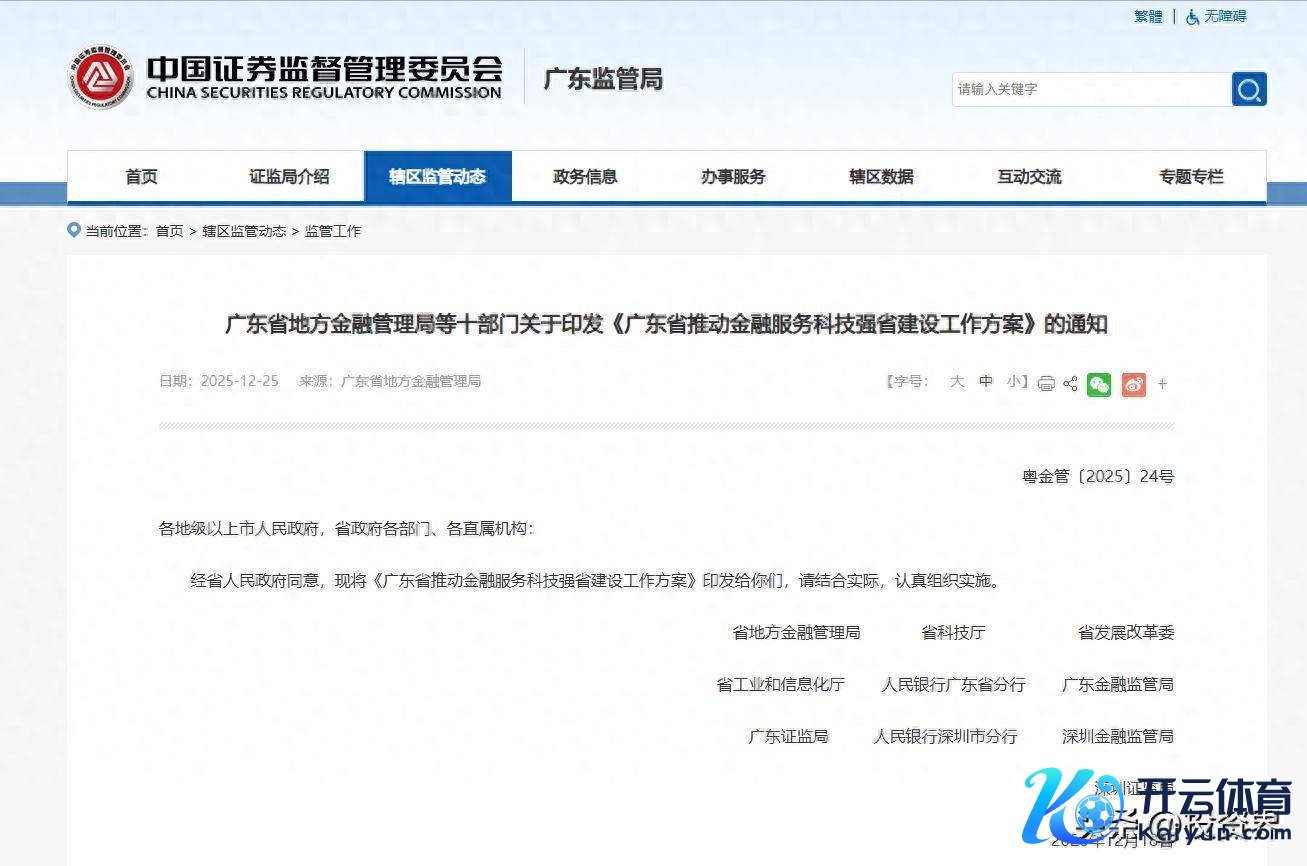Screen dimensions: 1307x866
Task: Click the 无障碍 accessibility wheelchair icon
Action: [1192, 17]
